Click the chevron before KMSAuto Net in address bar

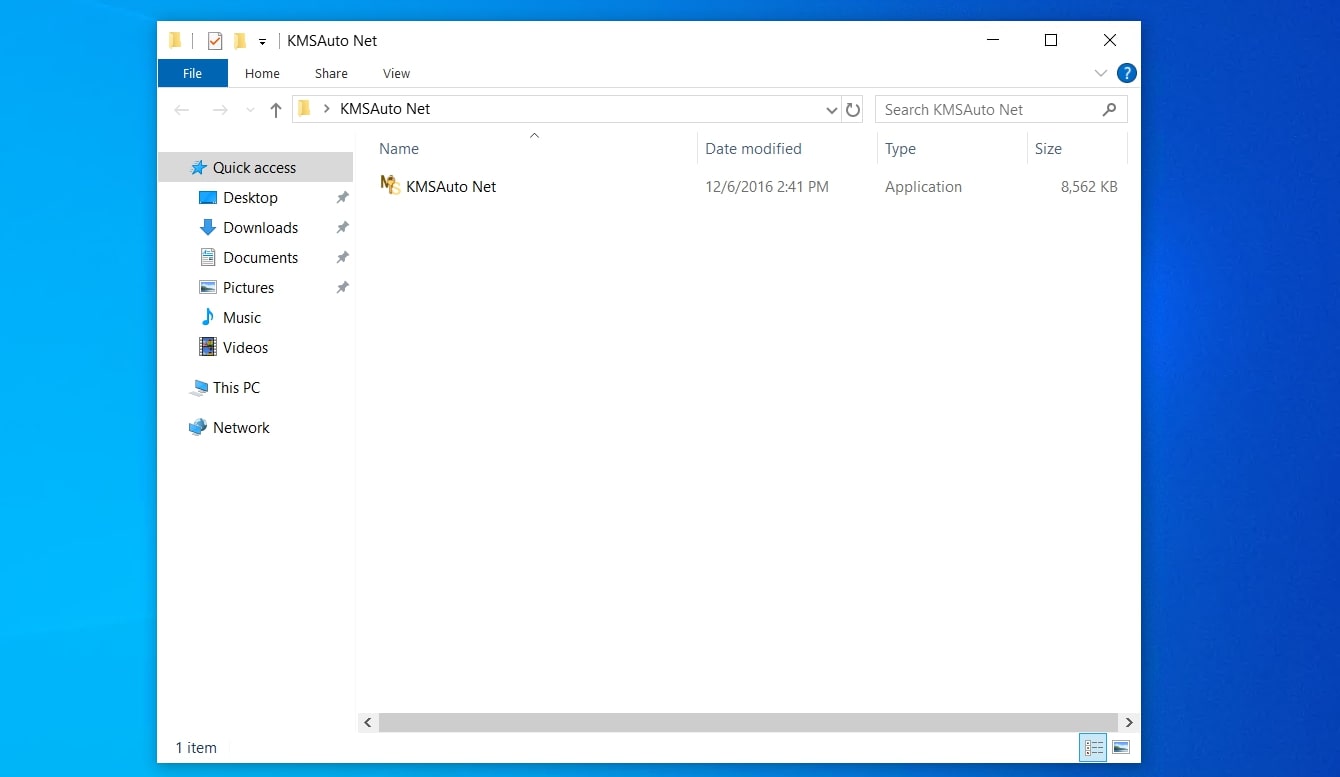[327, 109]
